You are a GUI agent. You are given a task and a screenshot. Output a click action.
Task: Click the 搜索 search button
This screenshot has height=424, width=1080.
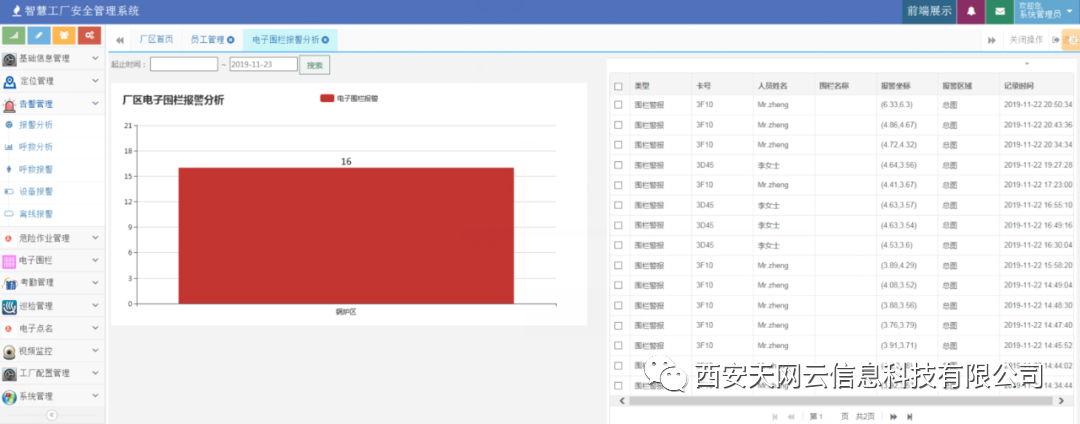(315, 65)
